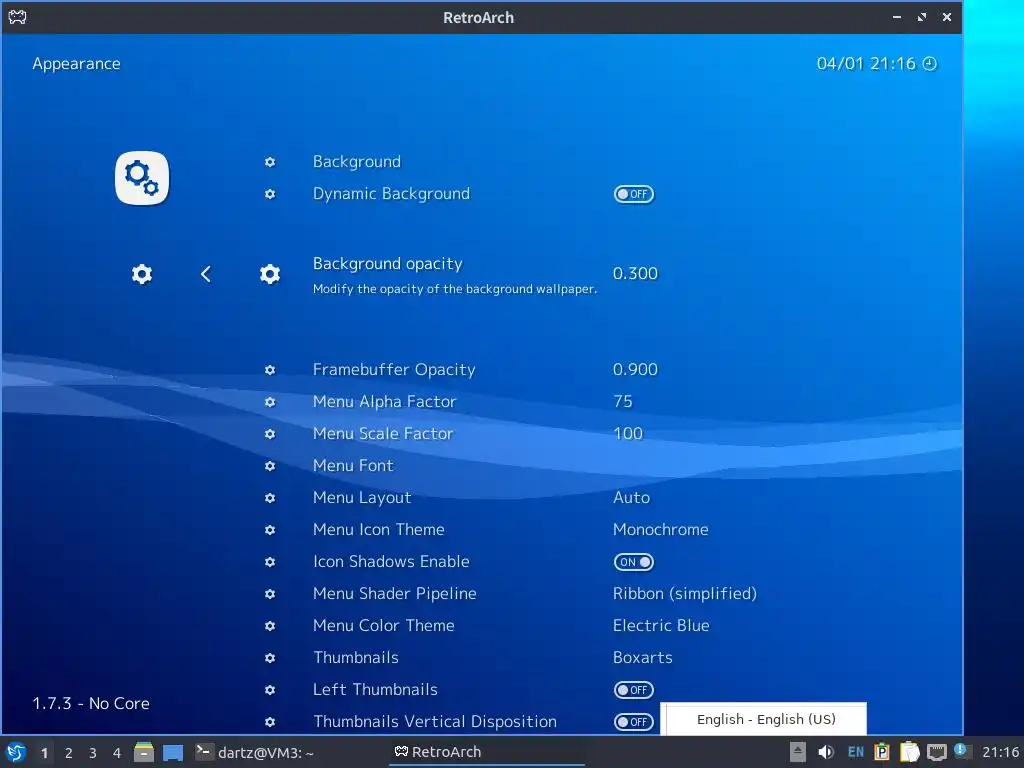Image resolution: width=1024 pixels, height=768 pixels.
Task: Toggle the Left Thumbnails OFF switch
Action: (633, 690)
